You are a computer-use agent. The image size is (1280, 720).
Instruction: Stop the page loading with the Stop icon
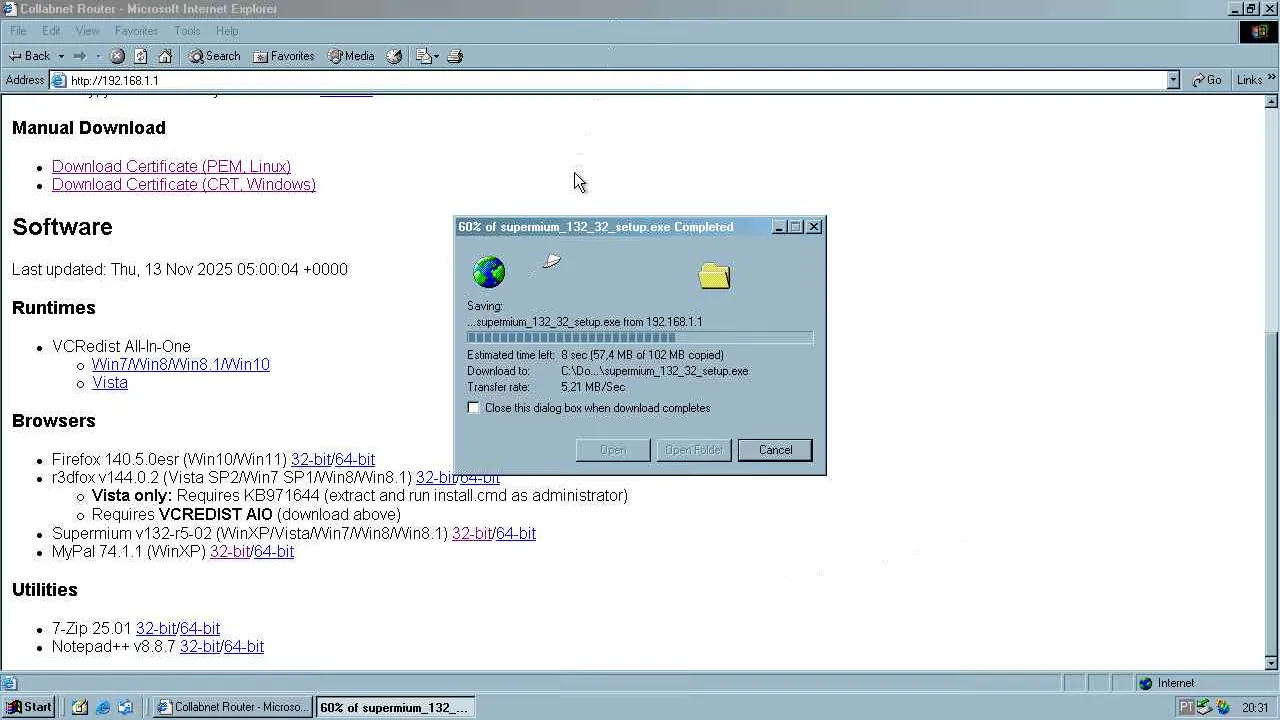[117, 56]
